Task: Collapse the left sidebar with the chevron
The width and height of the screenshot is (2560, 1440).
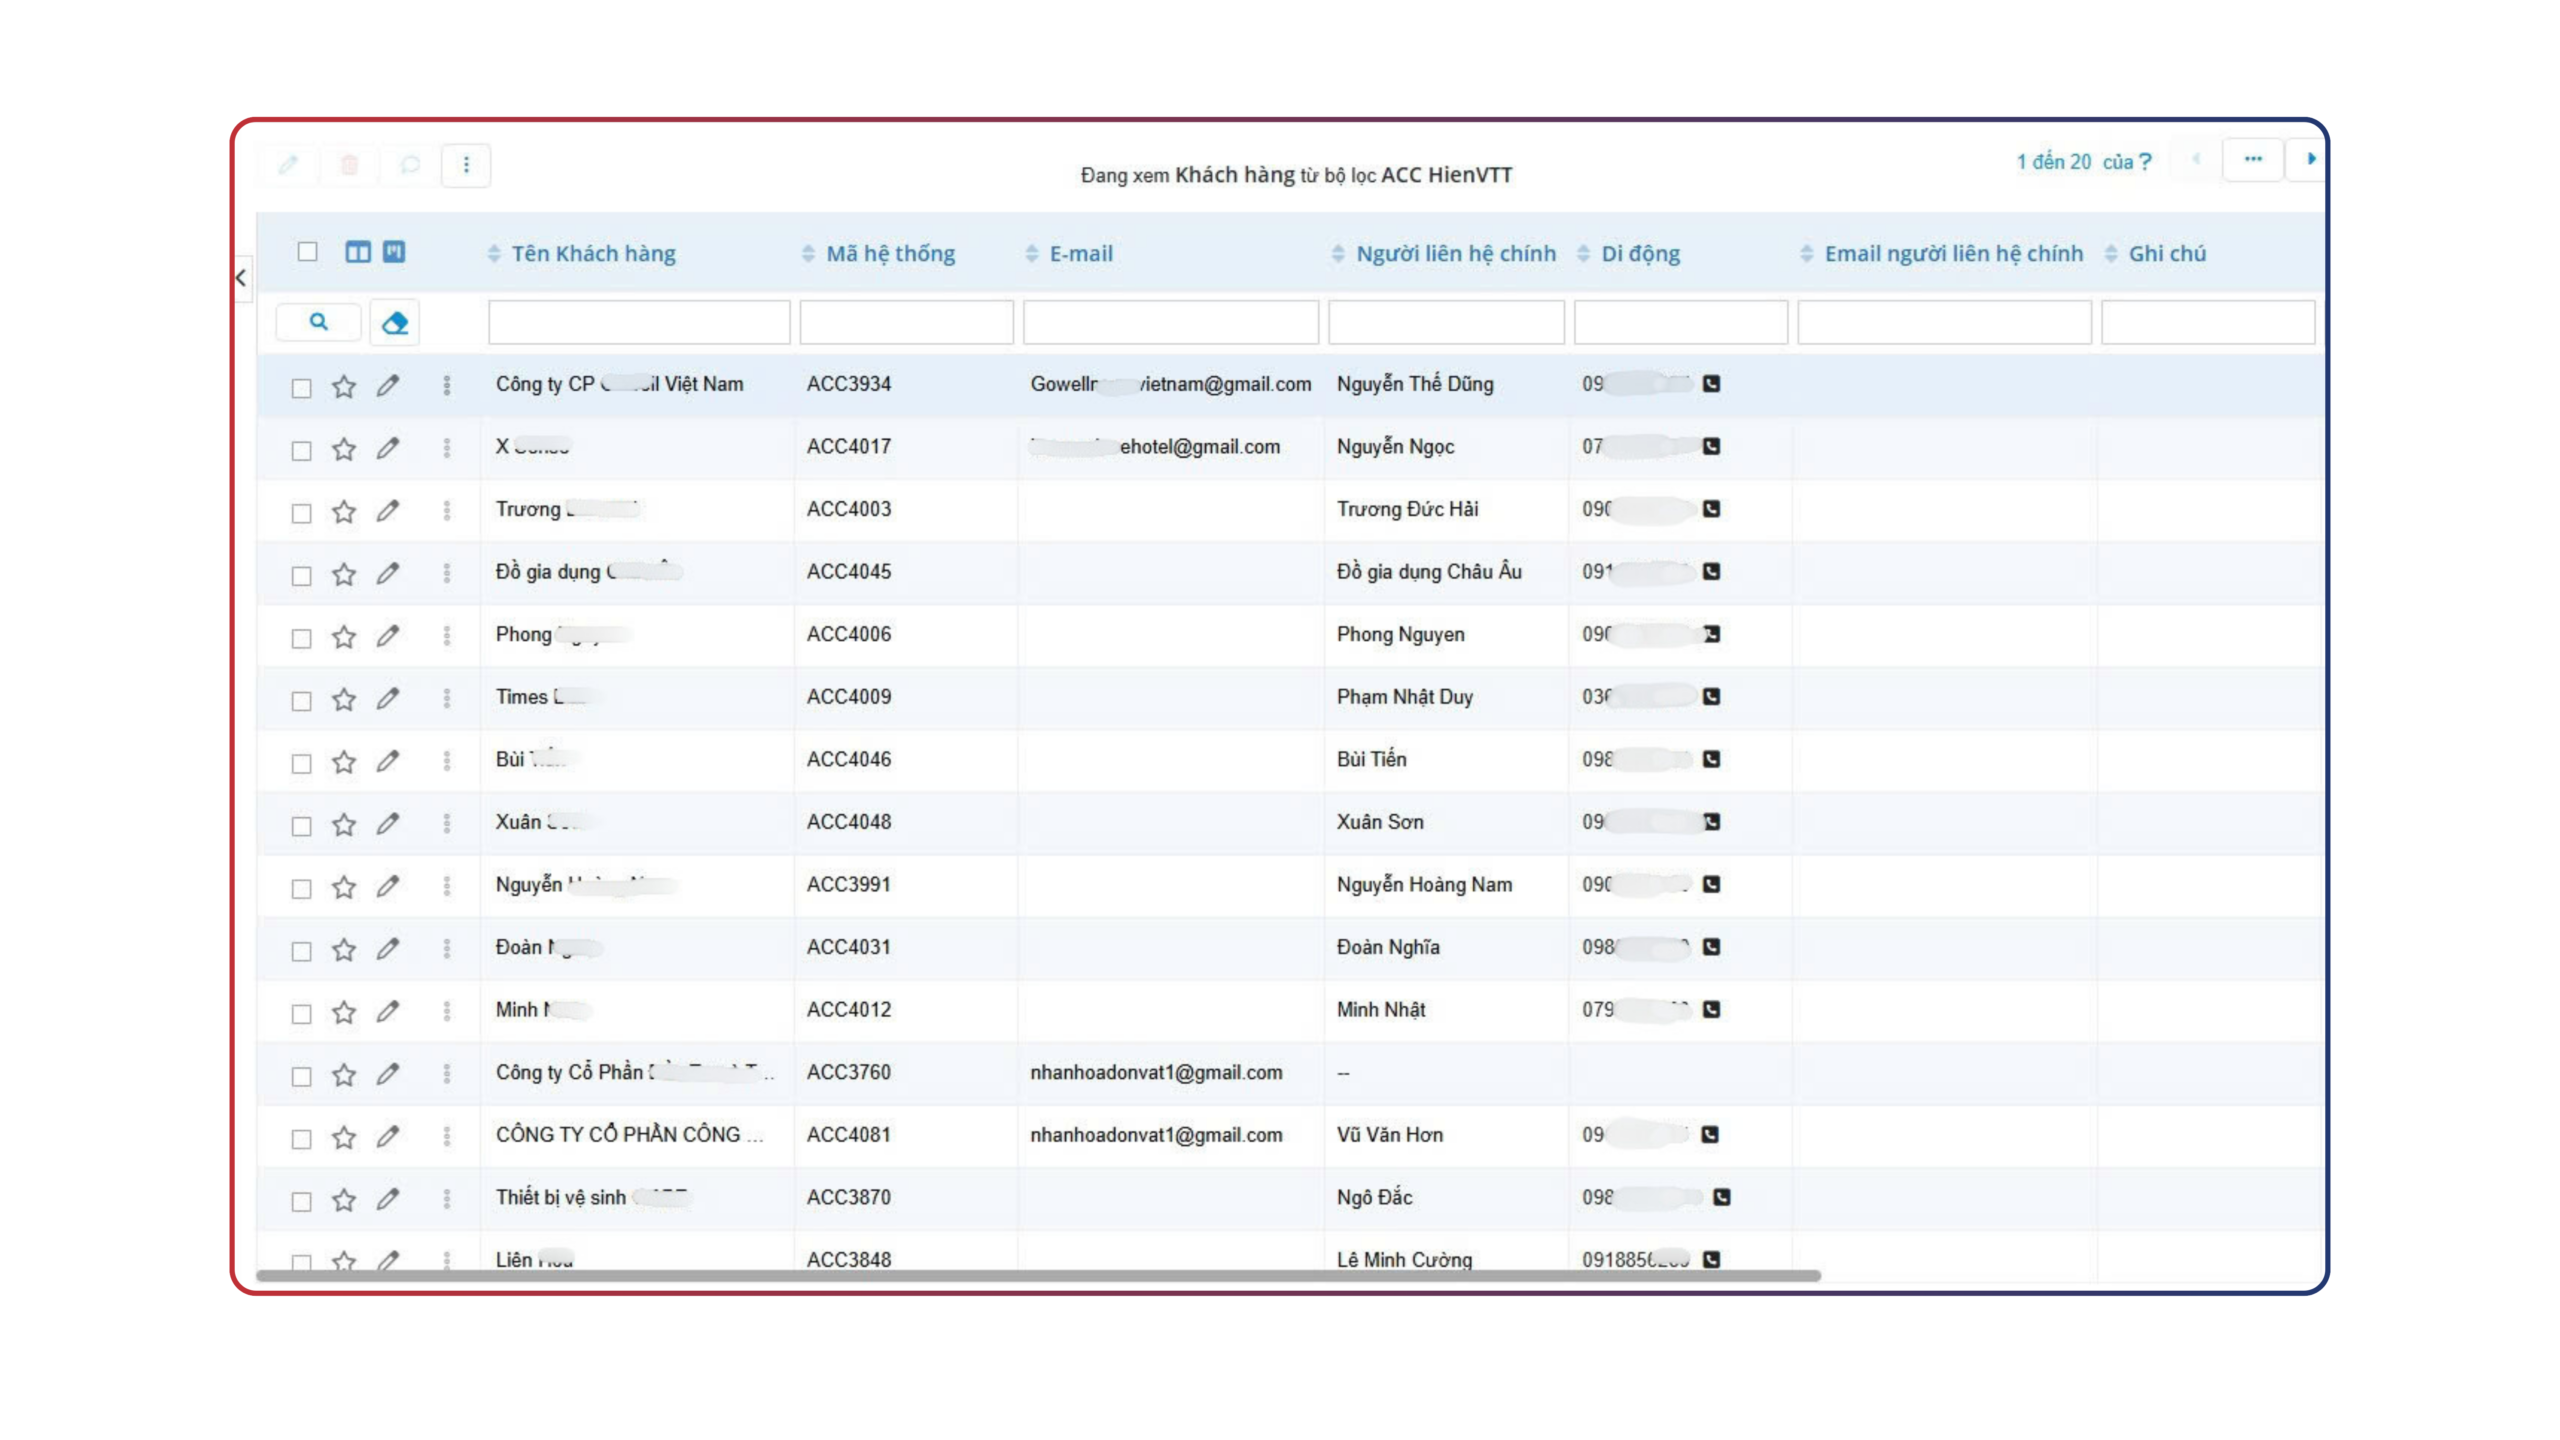Action: [x=241, y=279]
